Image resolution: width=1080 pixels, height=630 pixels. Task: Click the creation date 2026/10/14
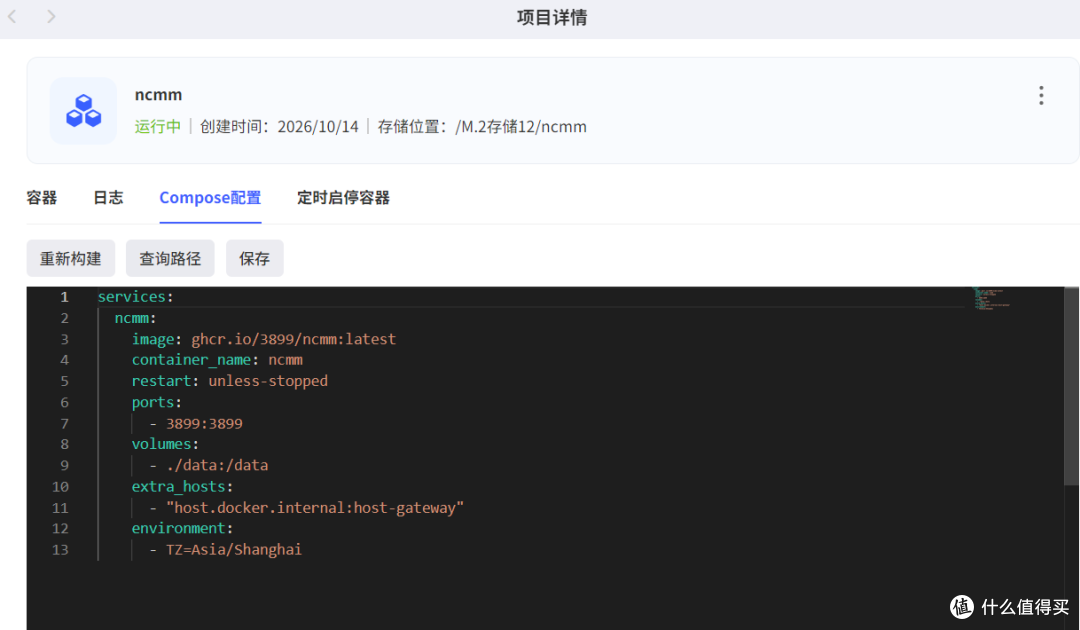pyautogui.click(x=318, y=127)
